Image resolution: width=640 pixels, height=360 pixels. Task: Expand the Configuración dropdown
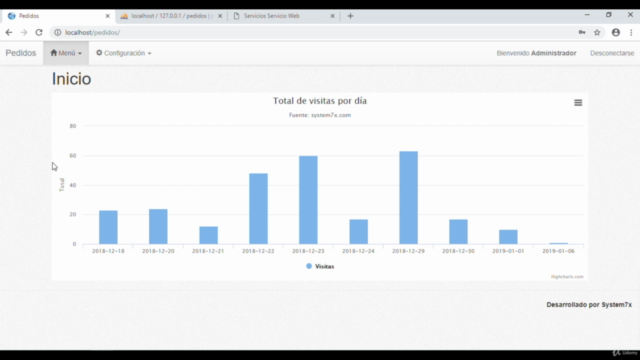[x=123, y=53]
